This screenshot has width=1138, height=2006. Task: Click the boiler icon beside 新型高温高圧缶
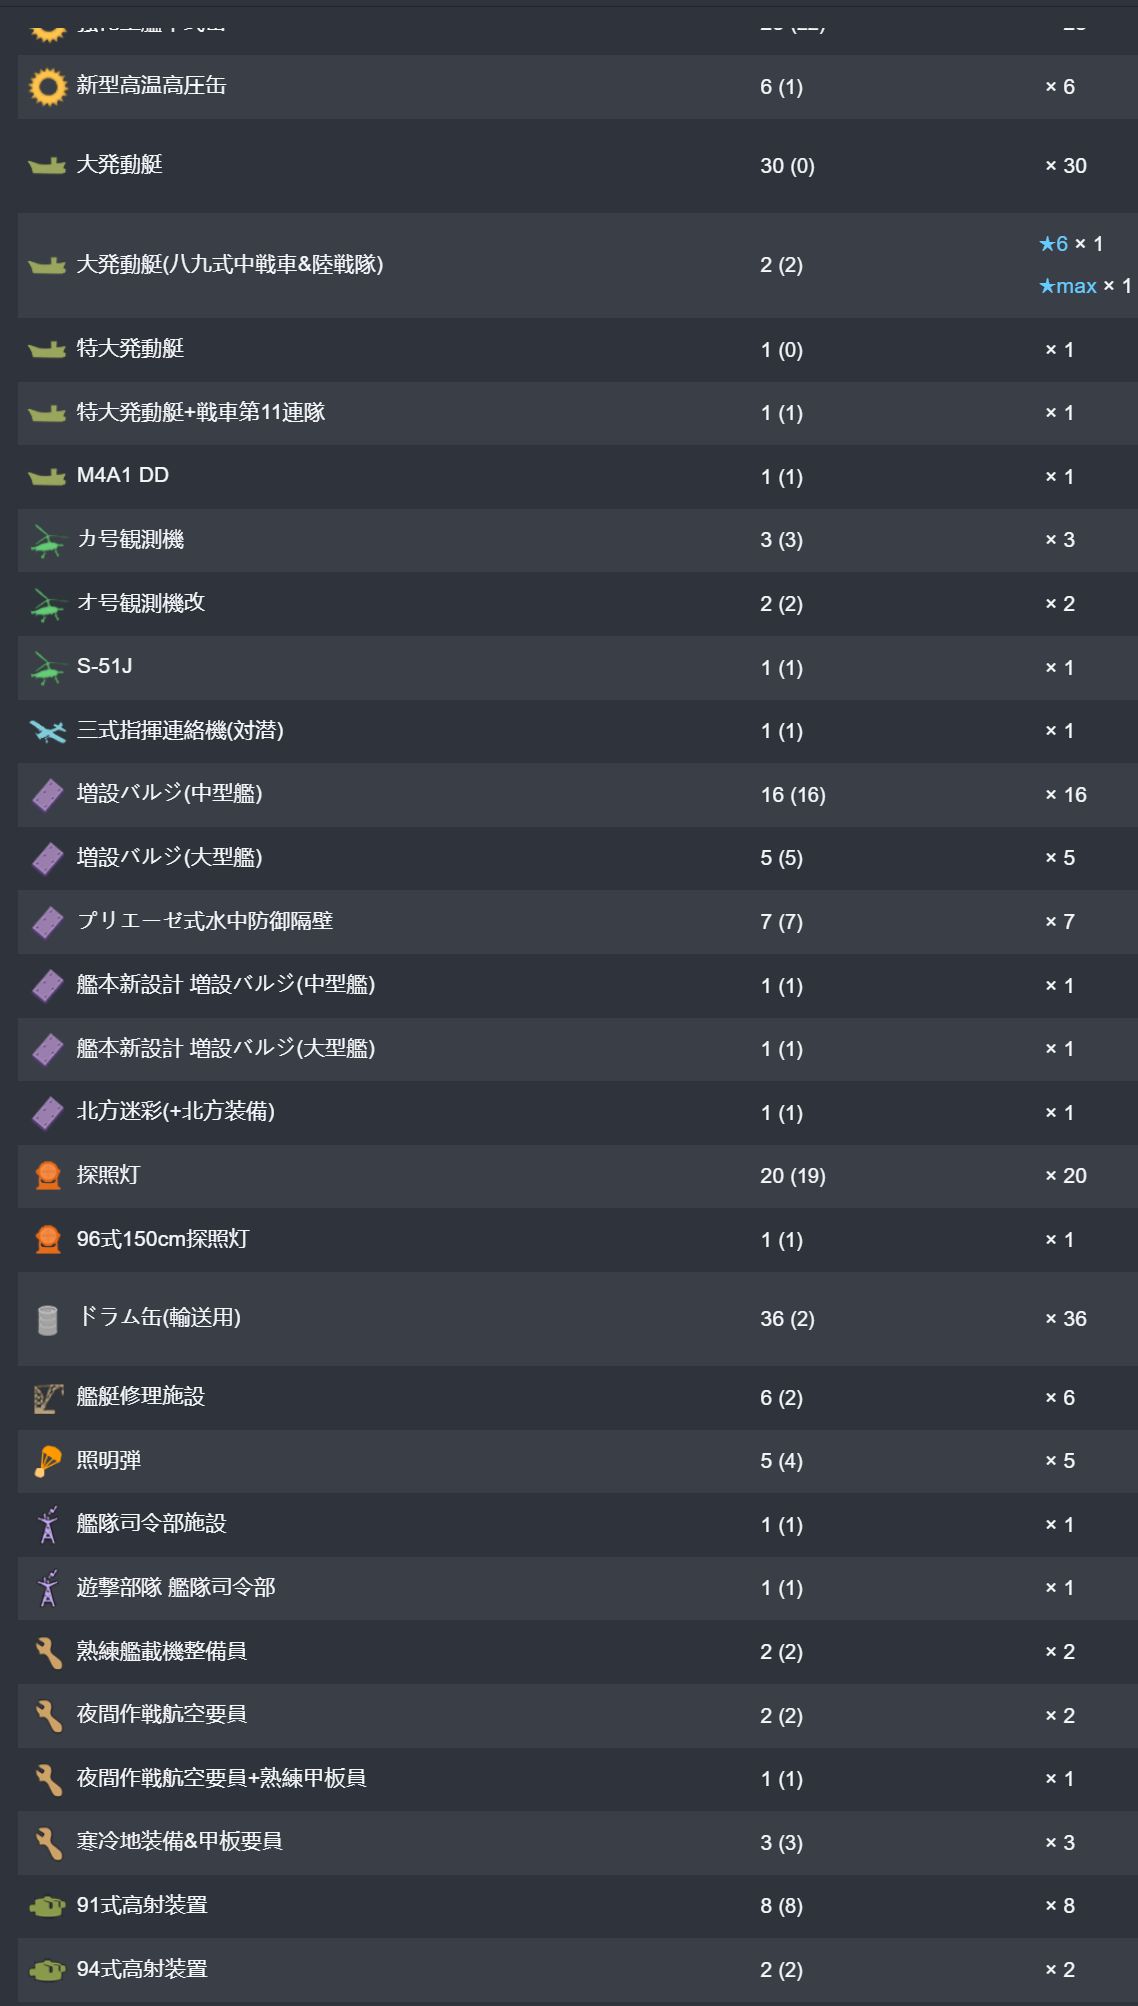pyautogui.click(x=47, y=87)
